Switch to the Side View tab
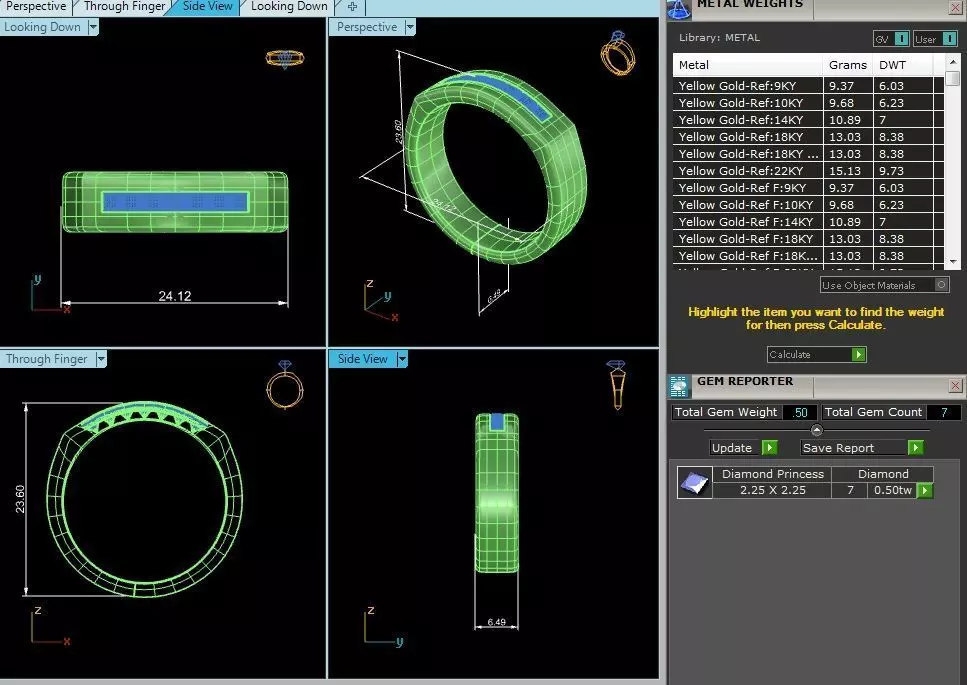The width and height of the screenshot is (967, 685). [207, 7]
